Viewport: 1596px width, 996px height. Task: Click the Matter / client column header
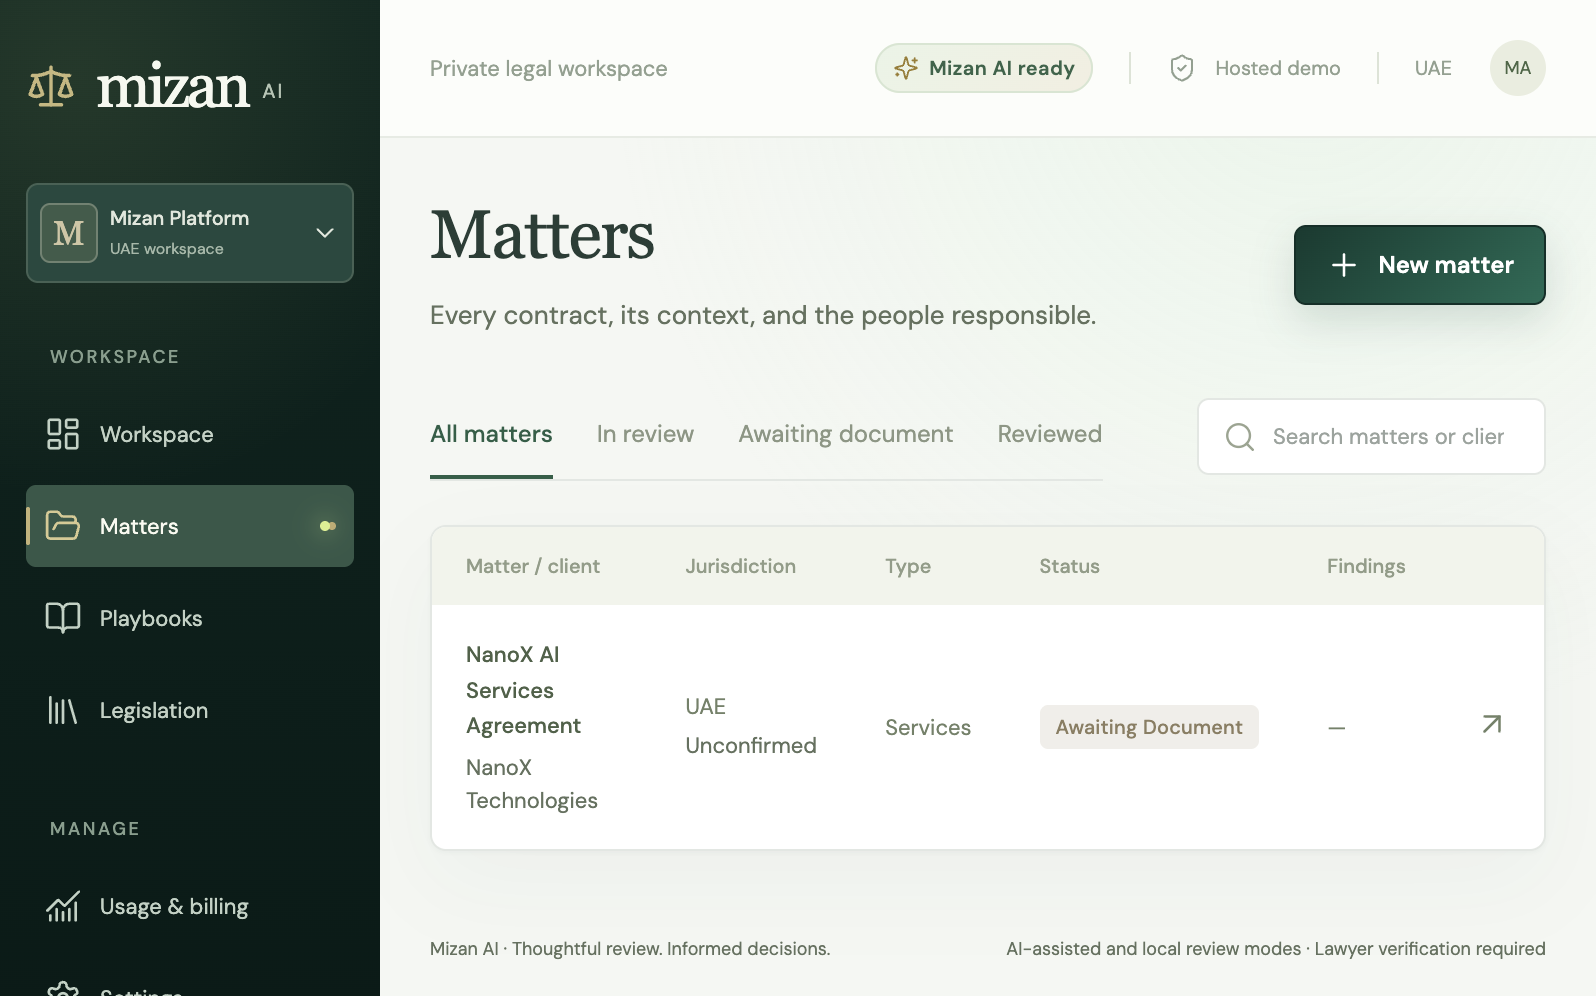point(533,566)
